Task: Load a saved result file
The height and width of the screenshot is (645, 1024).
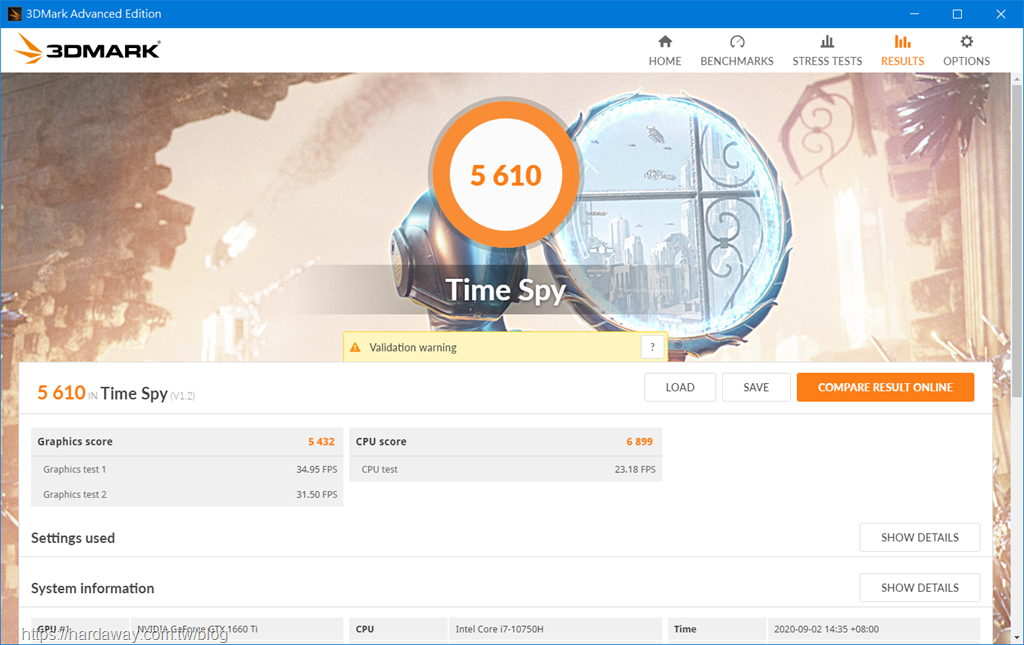Action: coord(680,387)
